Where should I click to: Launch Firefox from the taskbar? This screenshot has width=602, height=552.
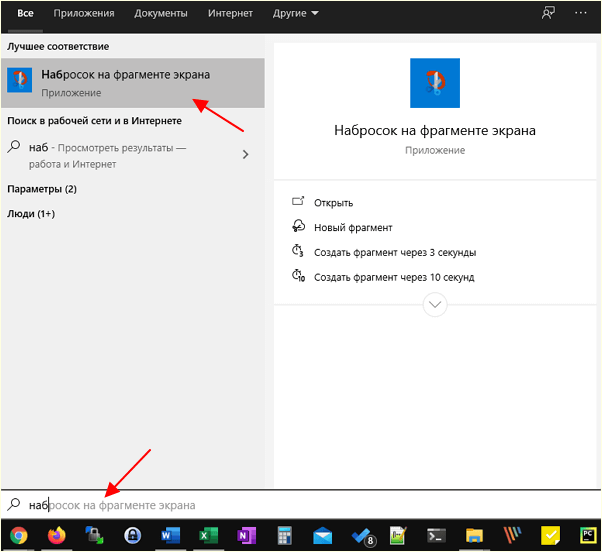click(56, 535)
